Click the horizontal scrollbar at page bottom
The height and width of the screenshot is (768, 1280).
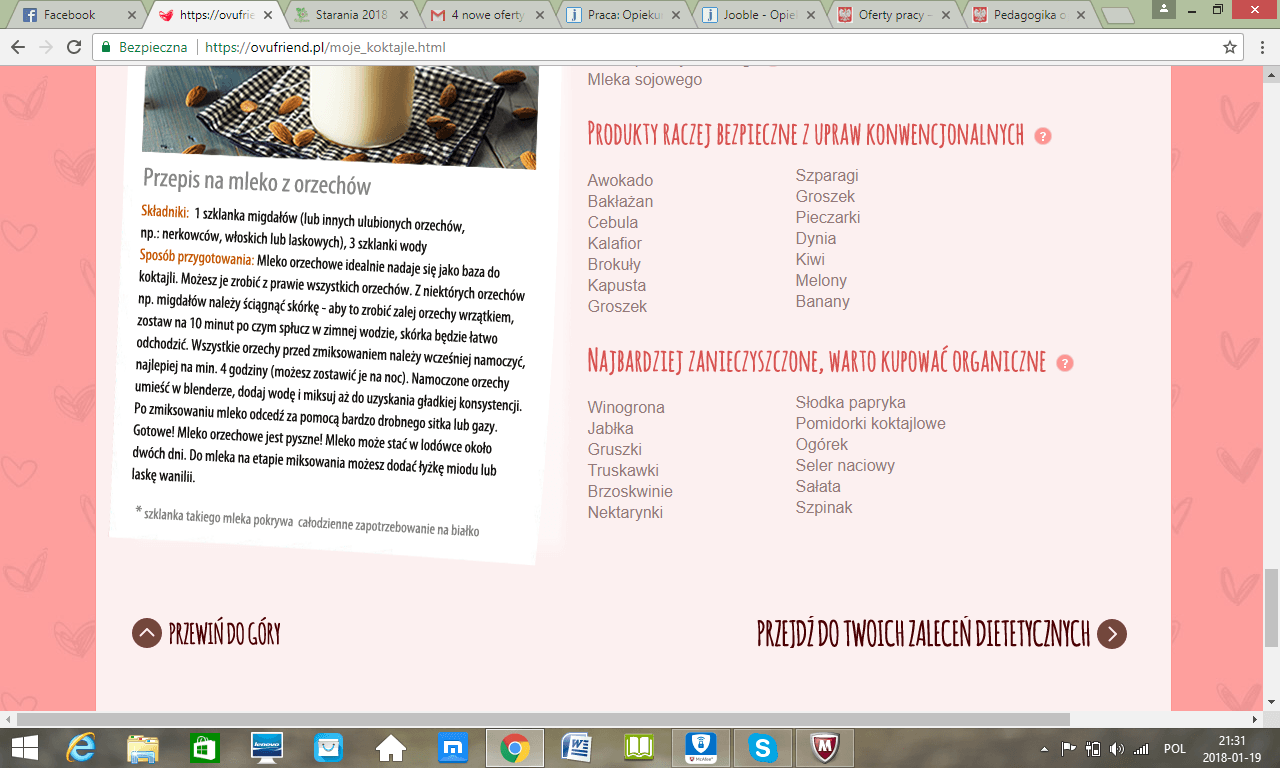(x=540, y=719)
